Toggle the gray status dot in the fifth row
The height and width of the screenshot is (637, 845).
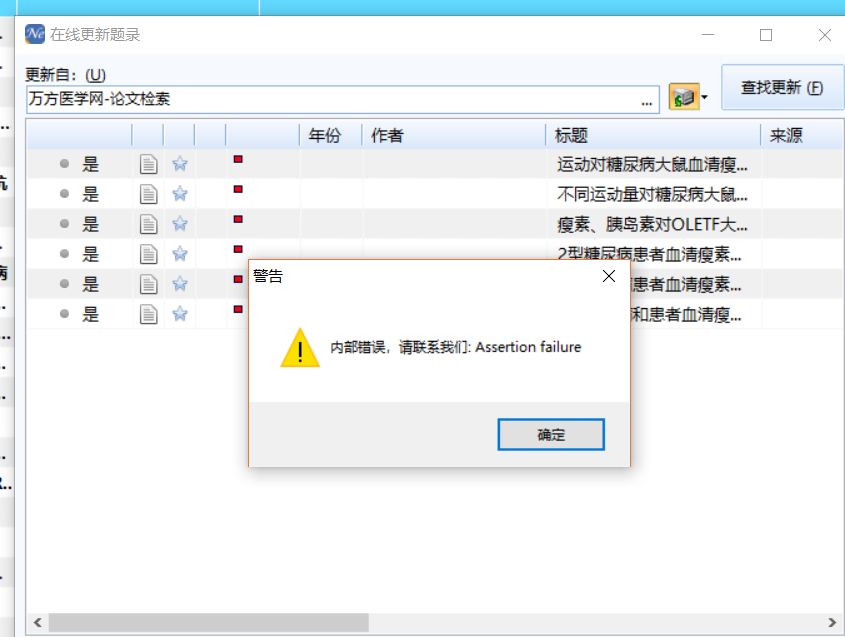click(64, 283)
